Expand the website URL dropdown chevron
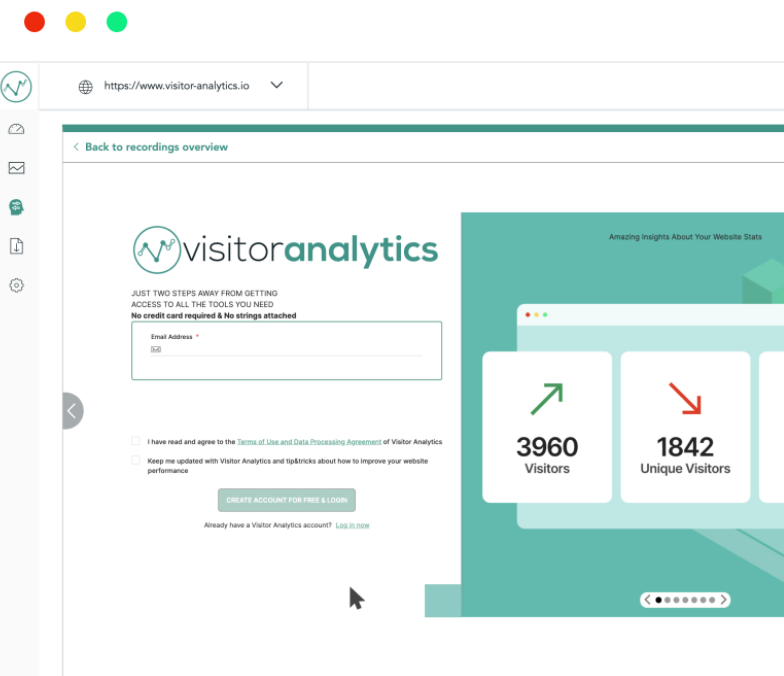The height and width of the screenshot is (676, 784). 276,85
